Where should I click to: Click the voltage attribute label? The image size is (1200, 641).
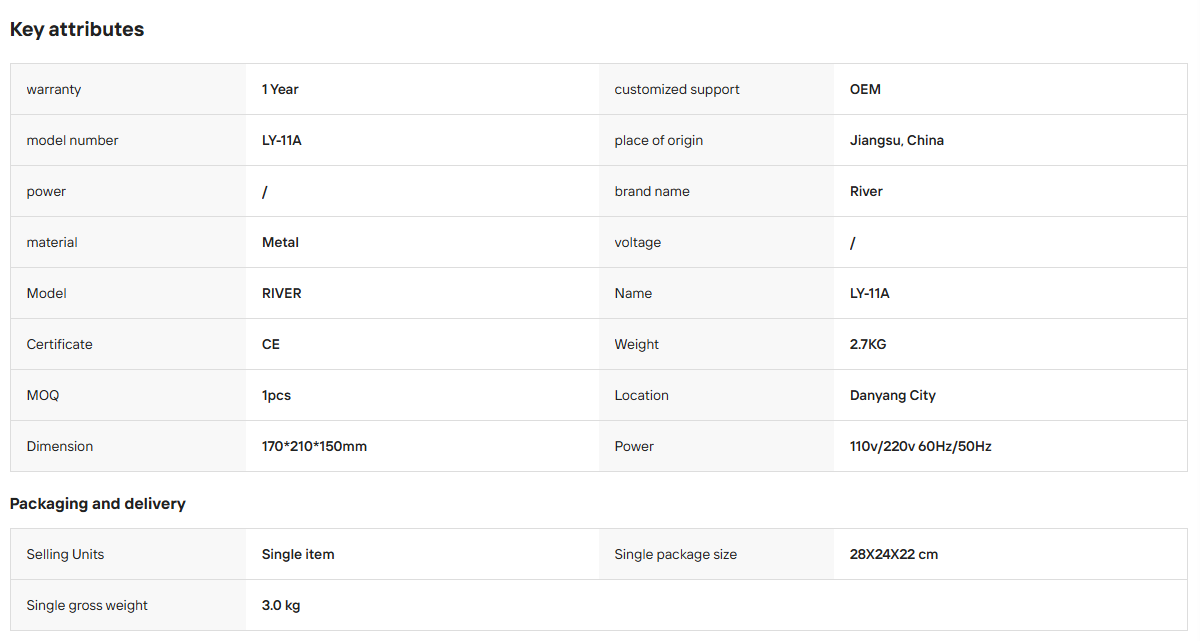[638, 242]
